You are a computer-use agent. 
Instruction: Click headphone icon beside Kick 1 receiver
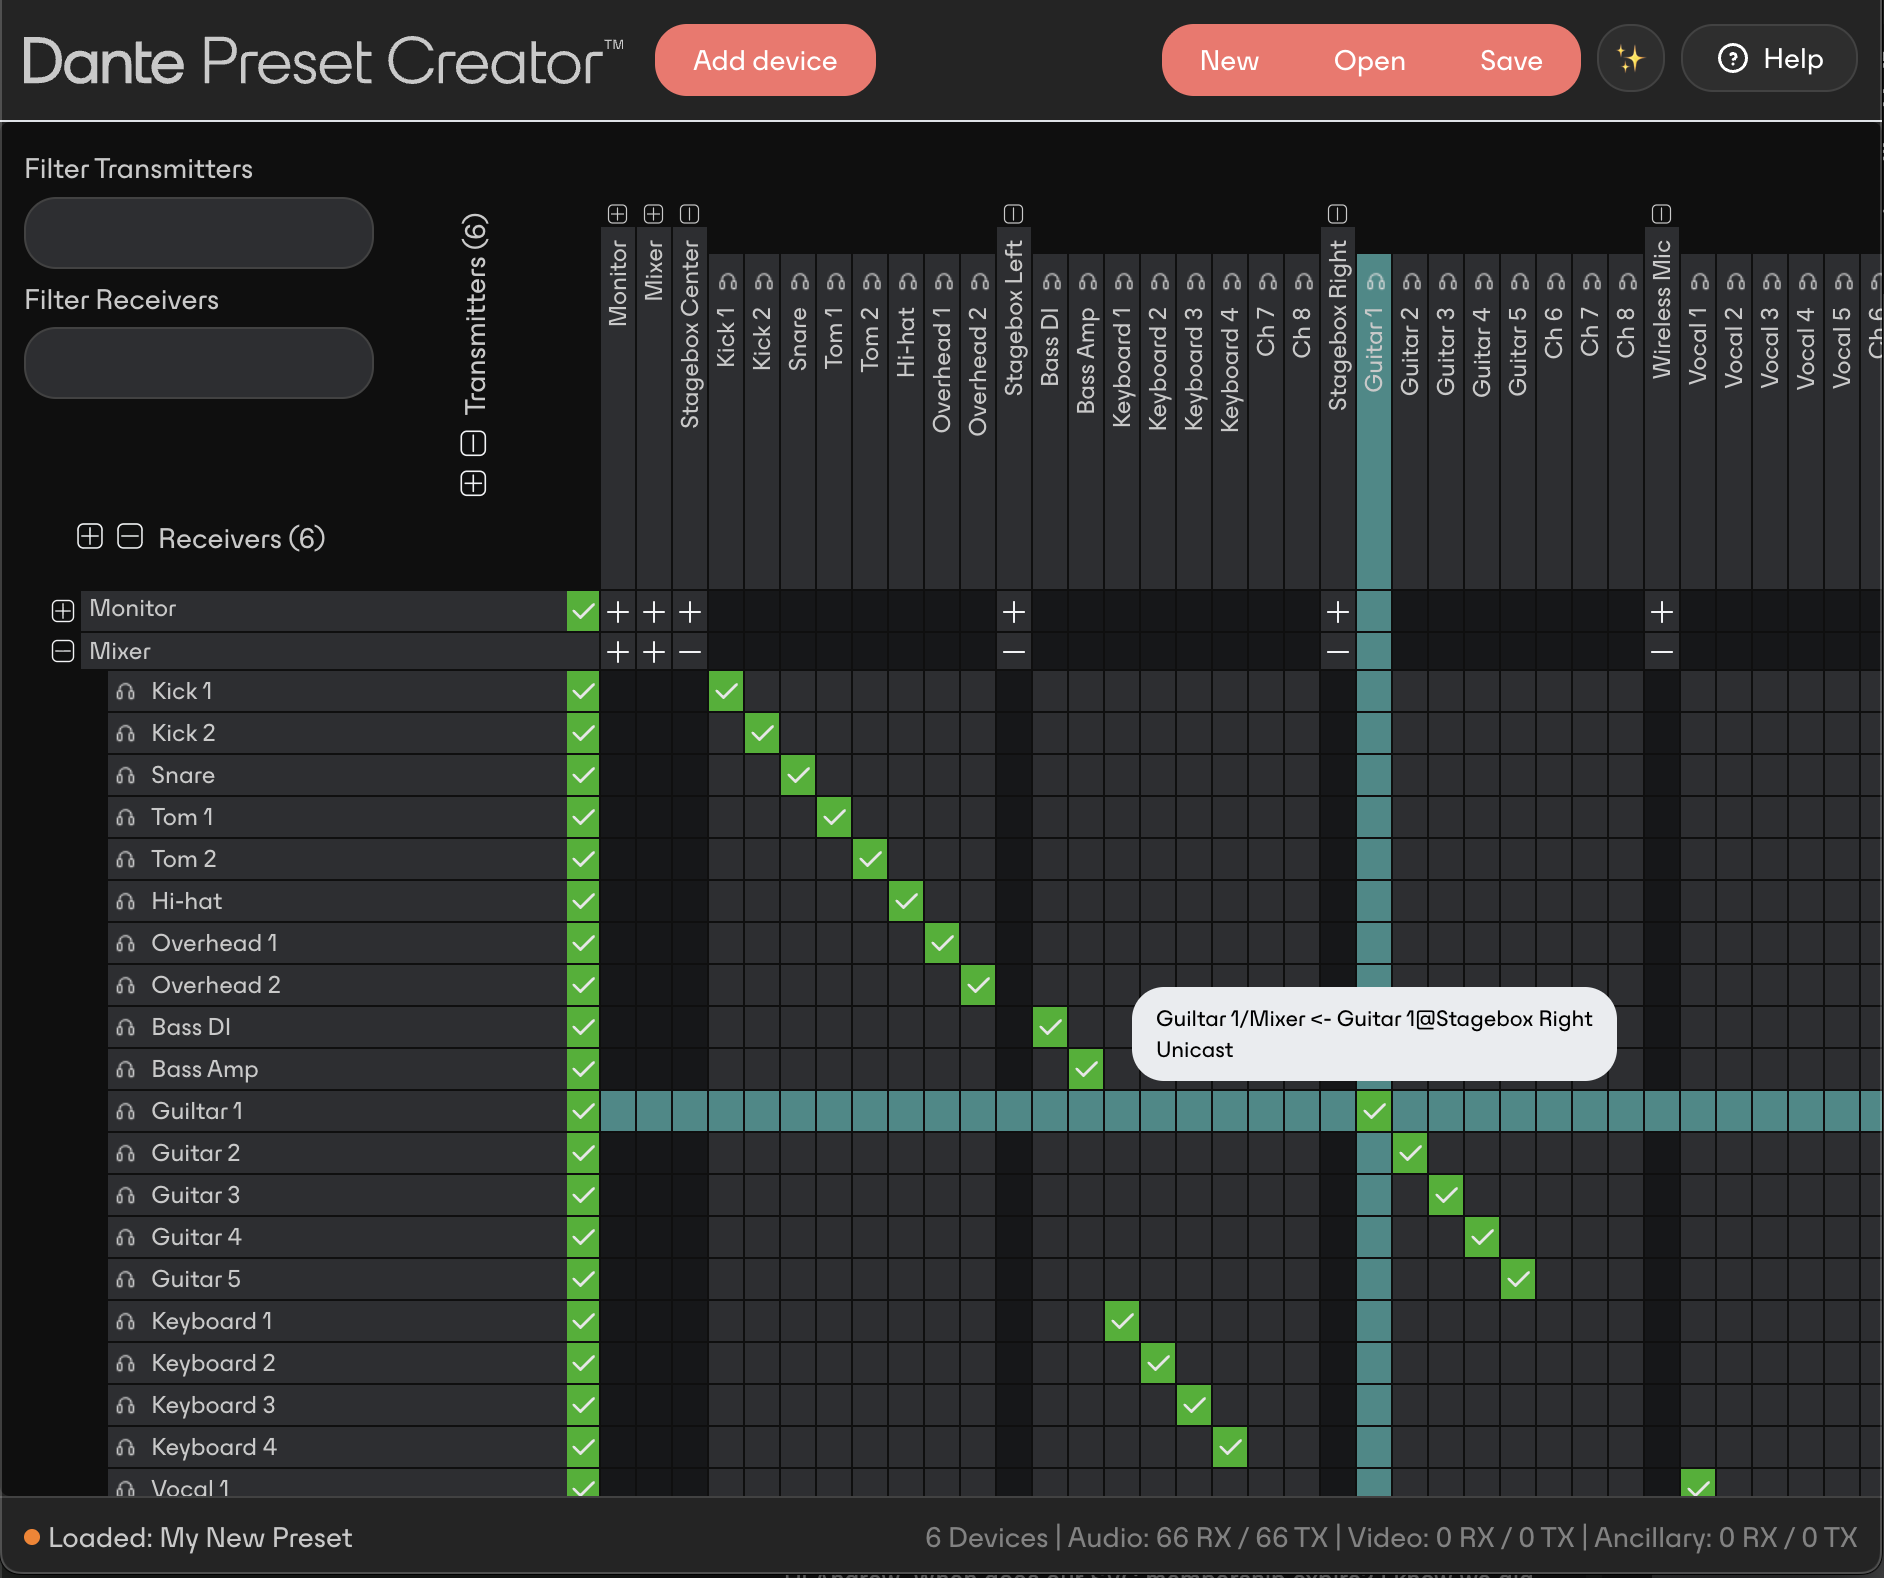125,692
